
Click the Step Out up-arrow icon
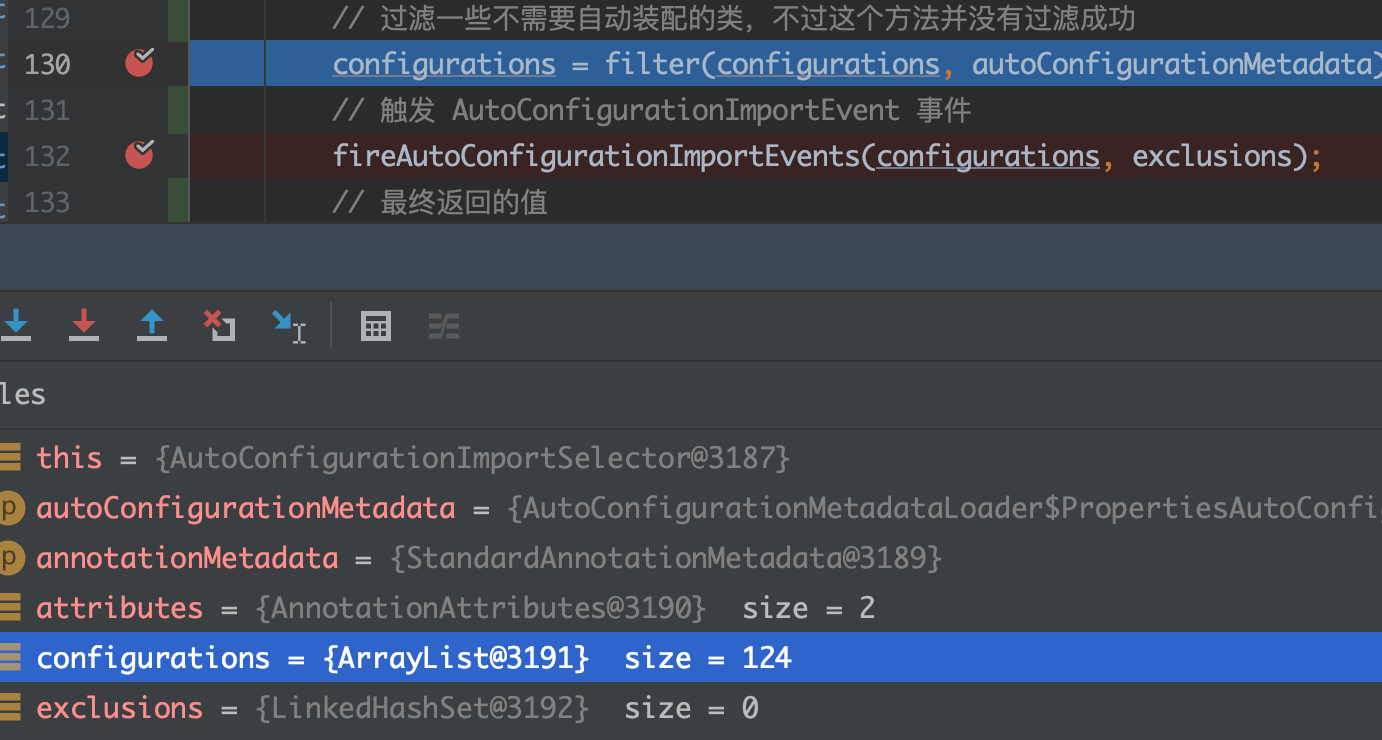point(152,325)
